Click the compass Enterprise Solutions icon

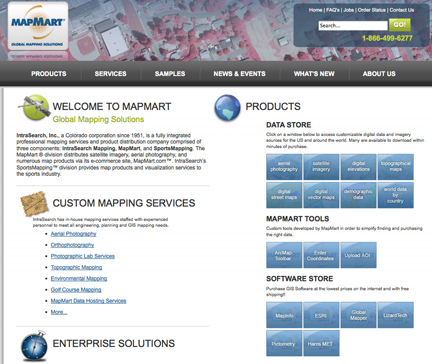click(34, 346)
